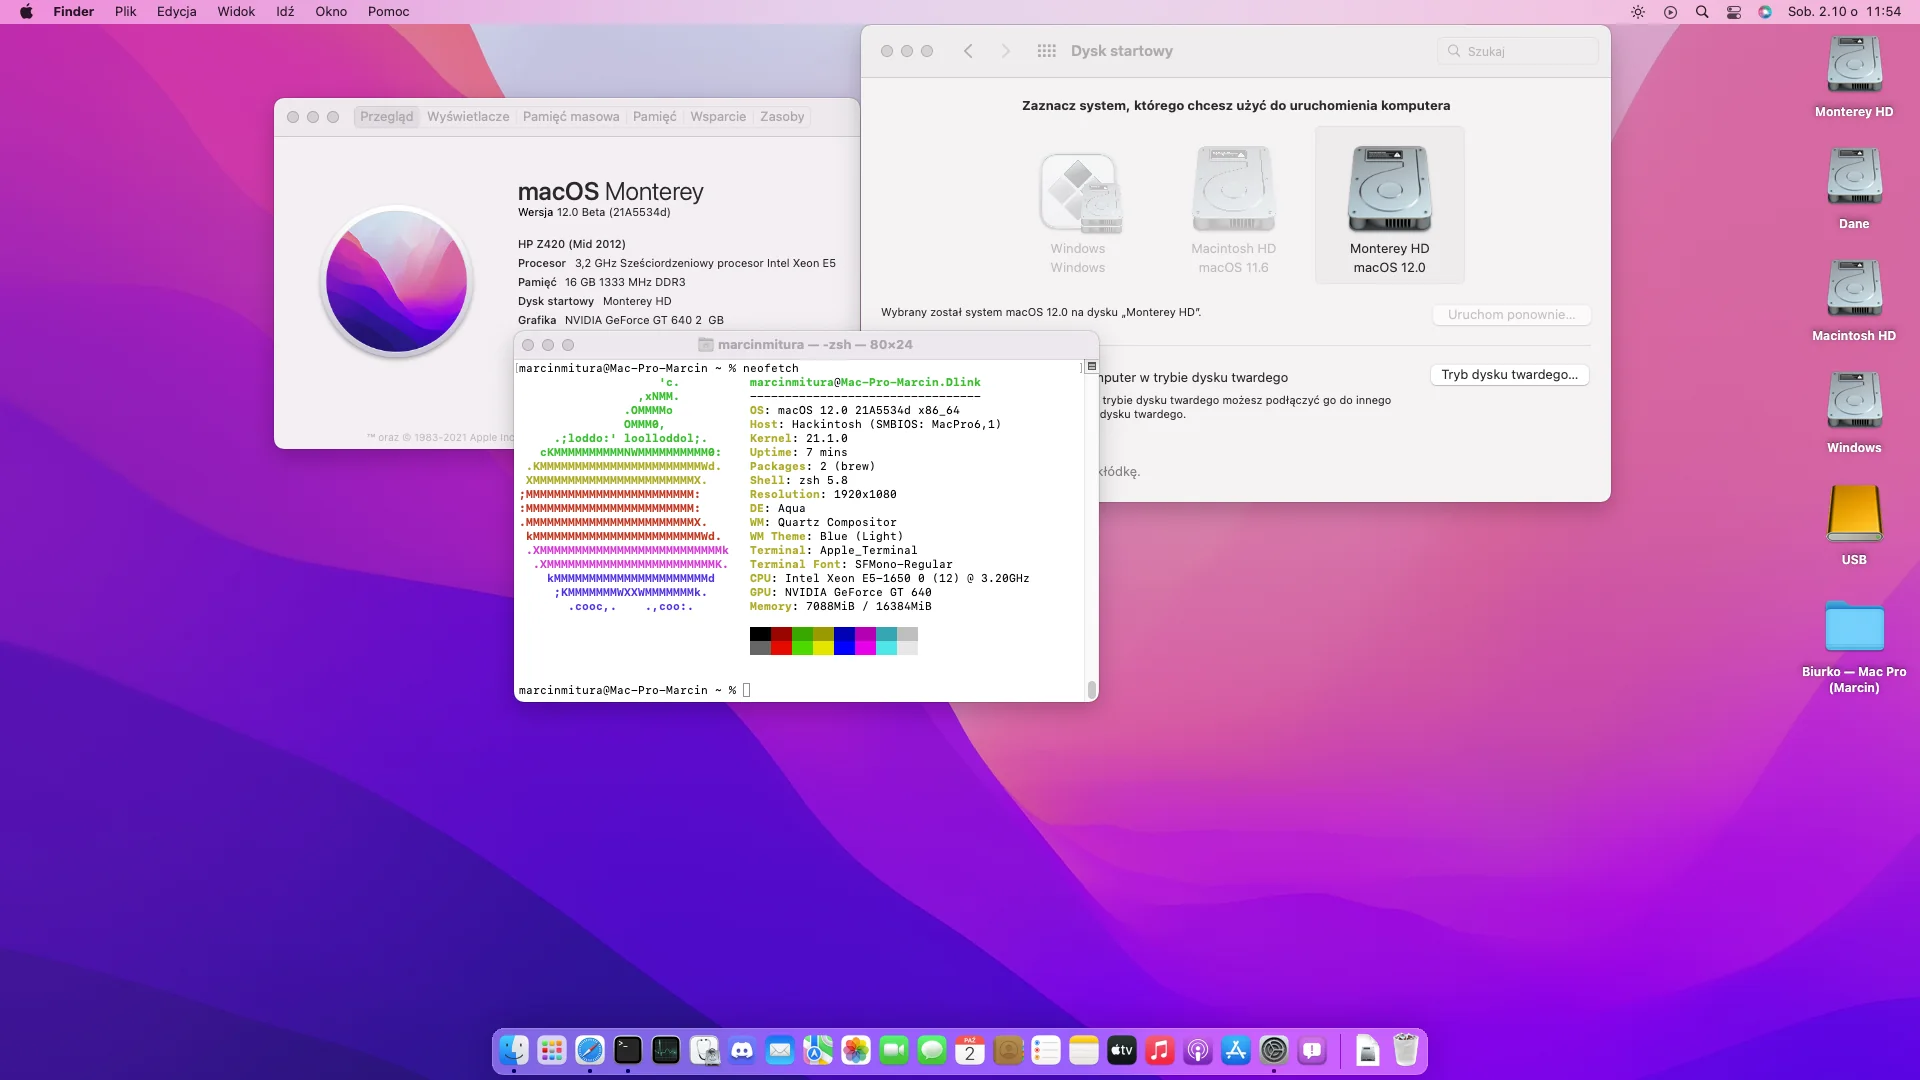
Task: Switch to the Wsparcie tab
Action: (718, 117)
